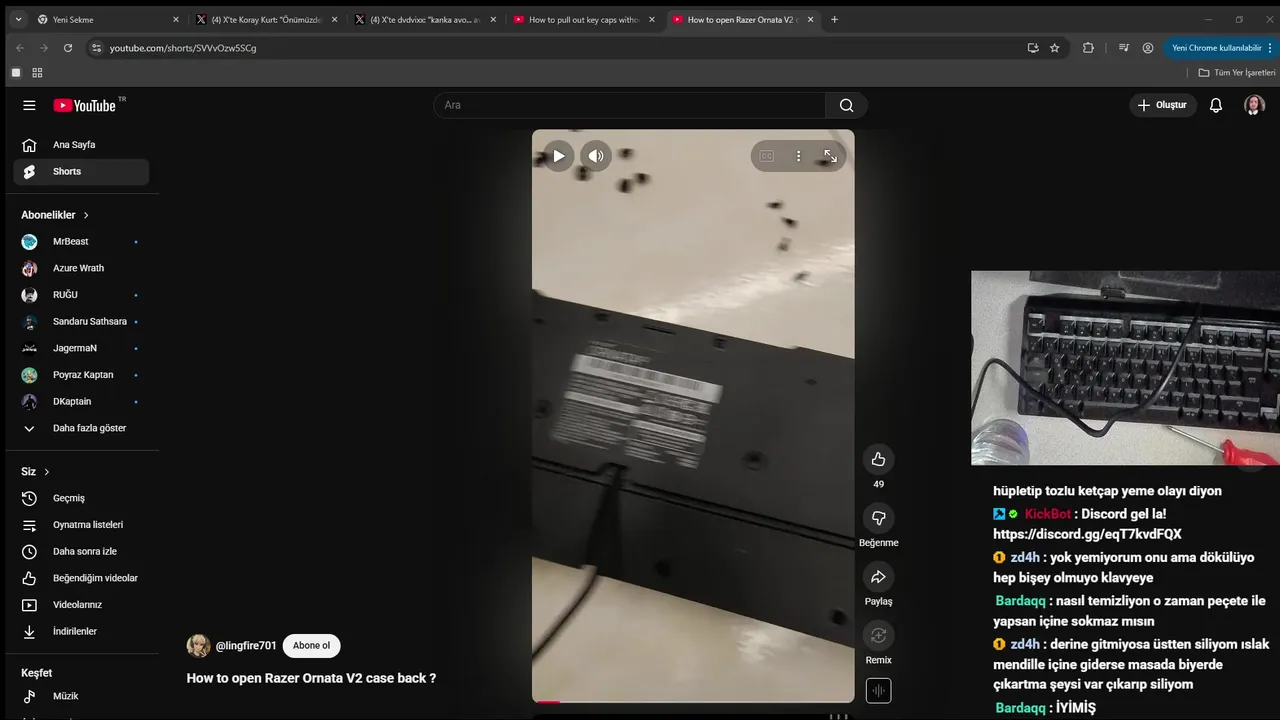The width and height of the screenshot is (1280, 720).
Task: Expand Abonelikler section arrow
Action: [86, 215]
